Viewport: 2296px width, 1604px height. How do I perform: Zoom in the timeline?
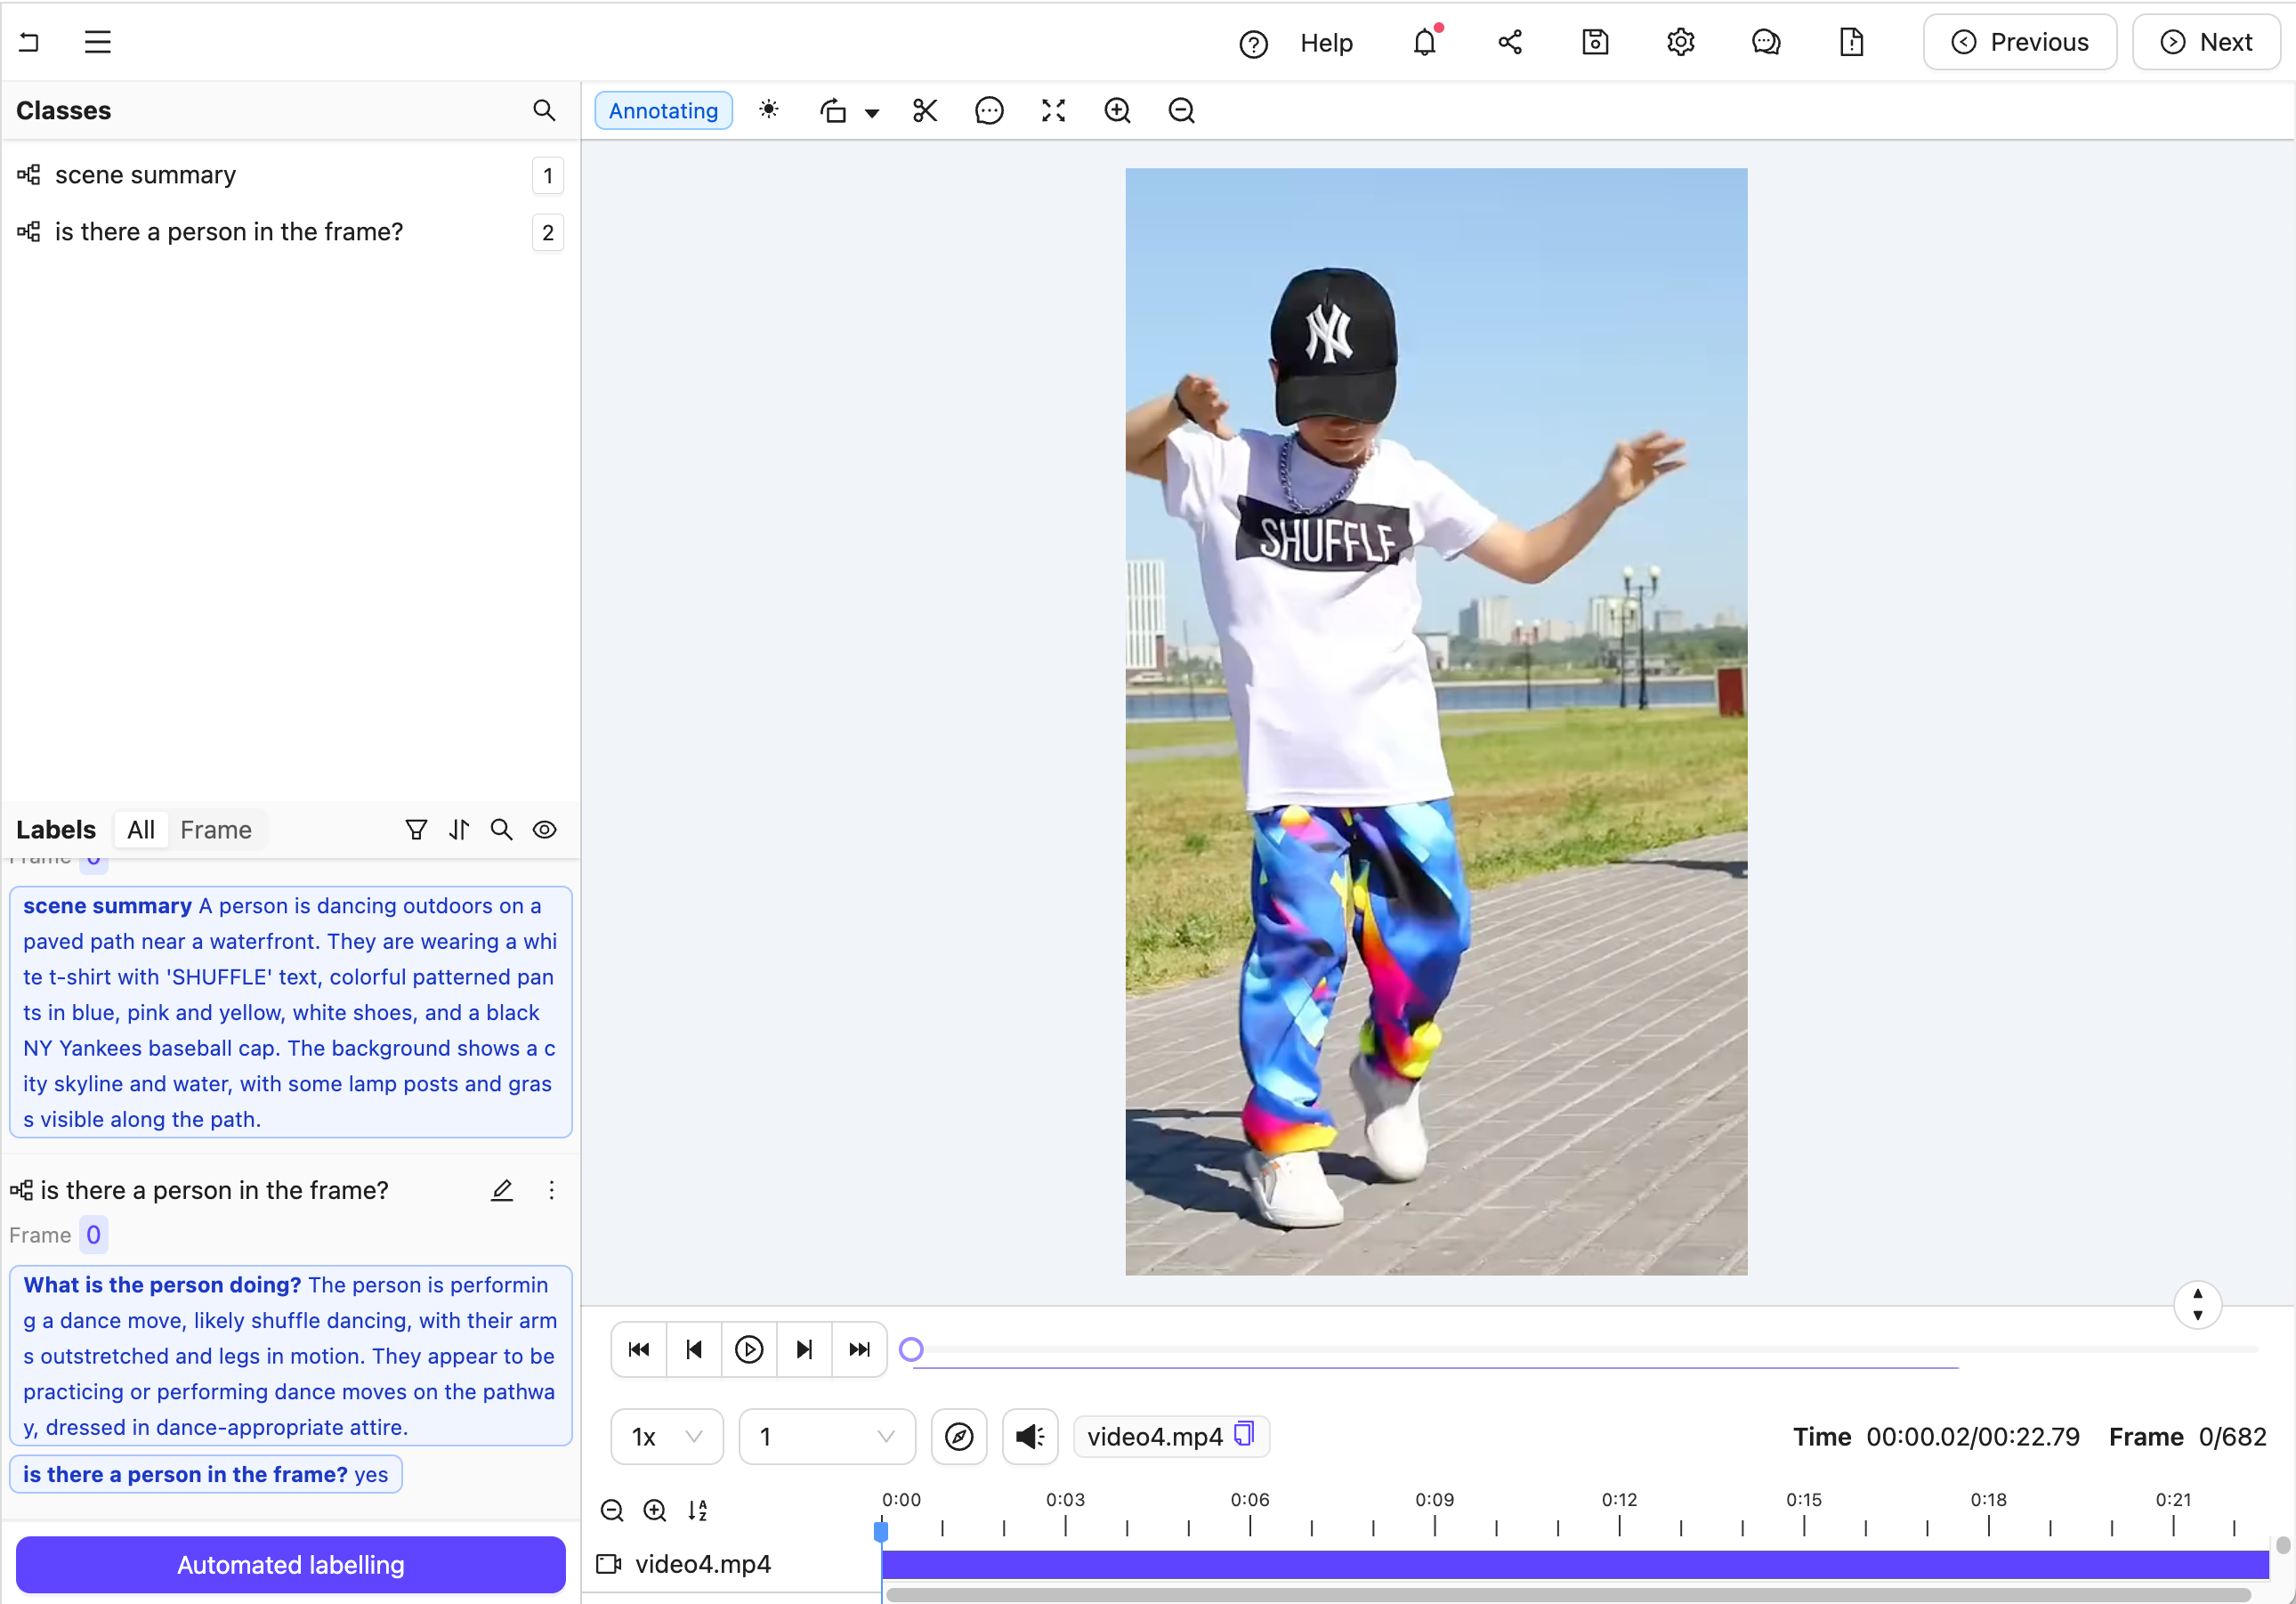pyautogui.click(x=655, y=1510)
